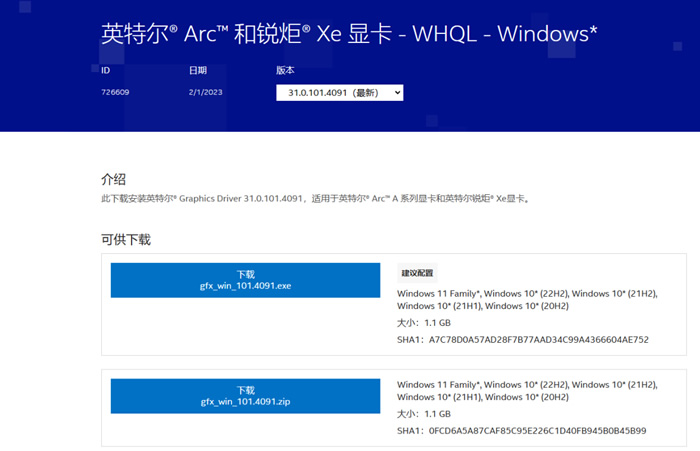Download gfx_win_101.4091.zip
The height and width of the screenshot is (451, 700).
coord(245,396)
